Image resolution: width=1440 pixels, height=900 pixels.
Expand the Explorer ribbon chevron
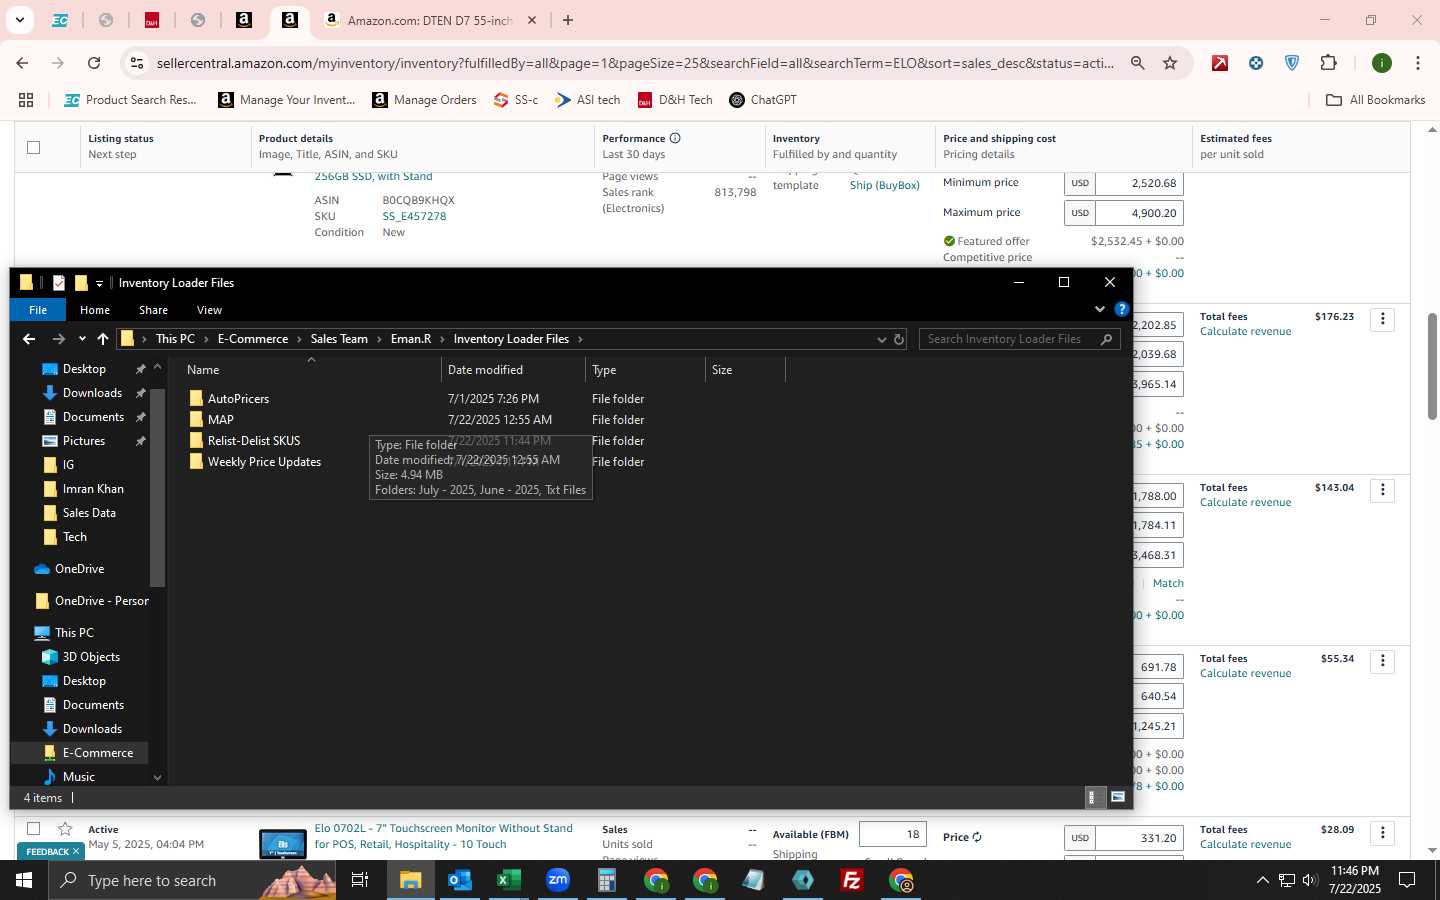tap(1100, 309)
